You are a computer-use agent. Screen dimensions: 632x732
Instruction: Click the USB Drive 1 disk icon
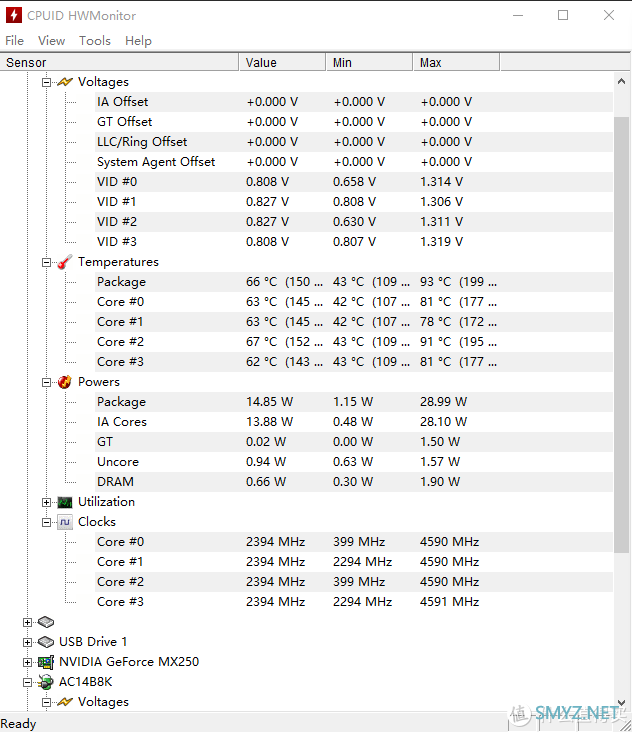[46, 642]
